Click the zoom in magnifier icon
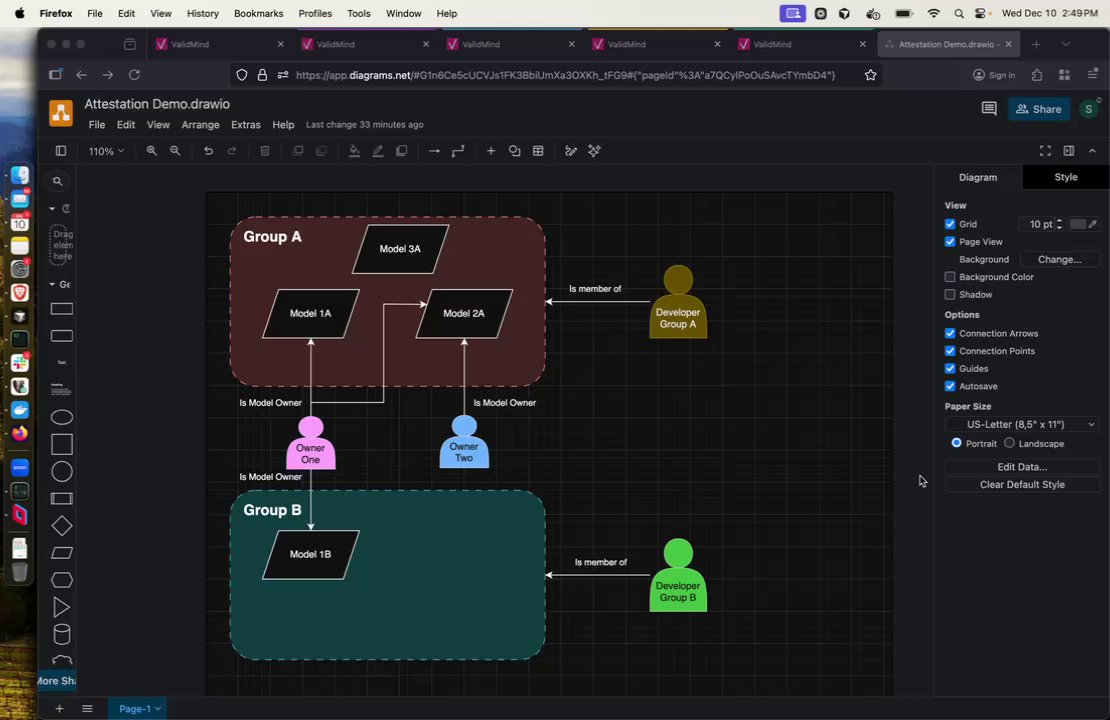This screenshot has width=1110, height=720. click(x=151, y=151)
